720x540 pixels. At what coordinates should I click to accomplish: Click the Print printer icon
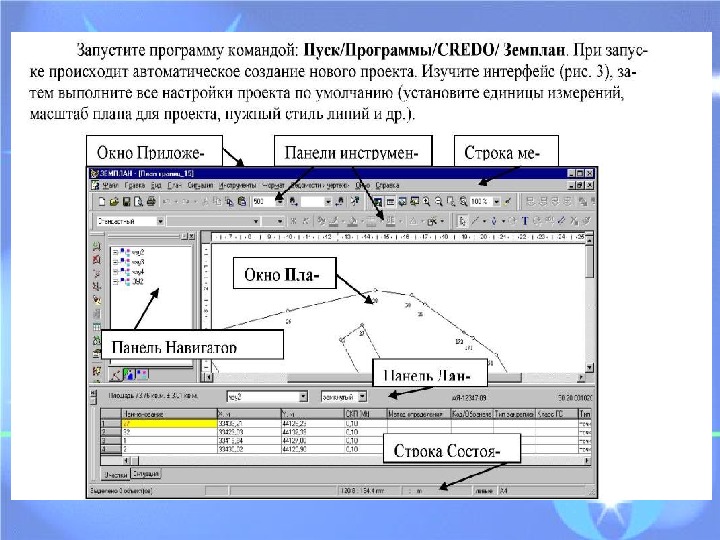pos(151,201)
